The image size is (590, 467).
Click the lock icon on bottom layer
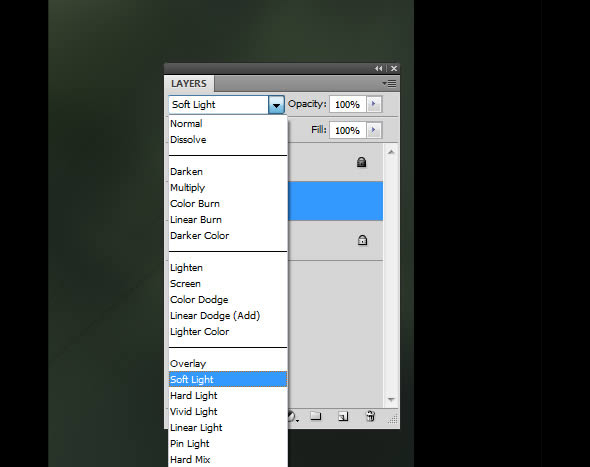pyautogui.click(x=362, y=240)
